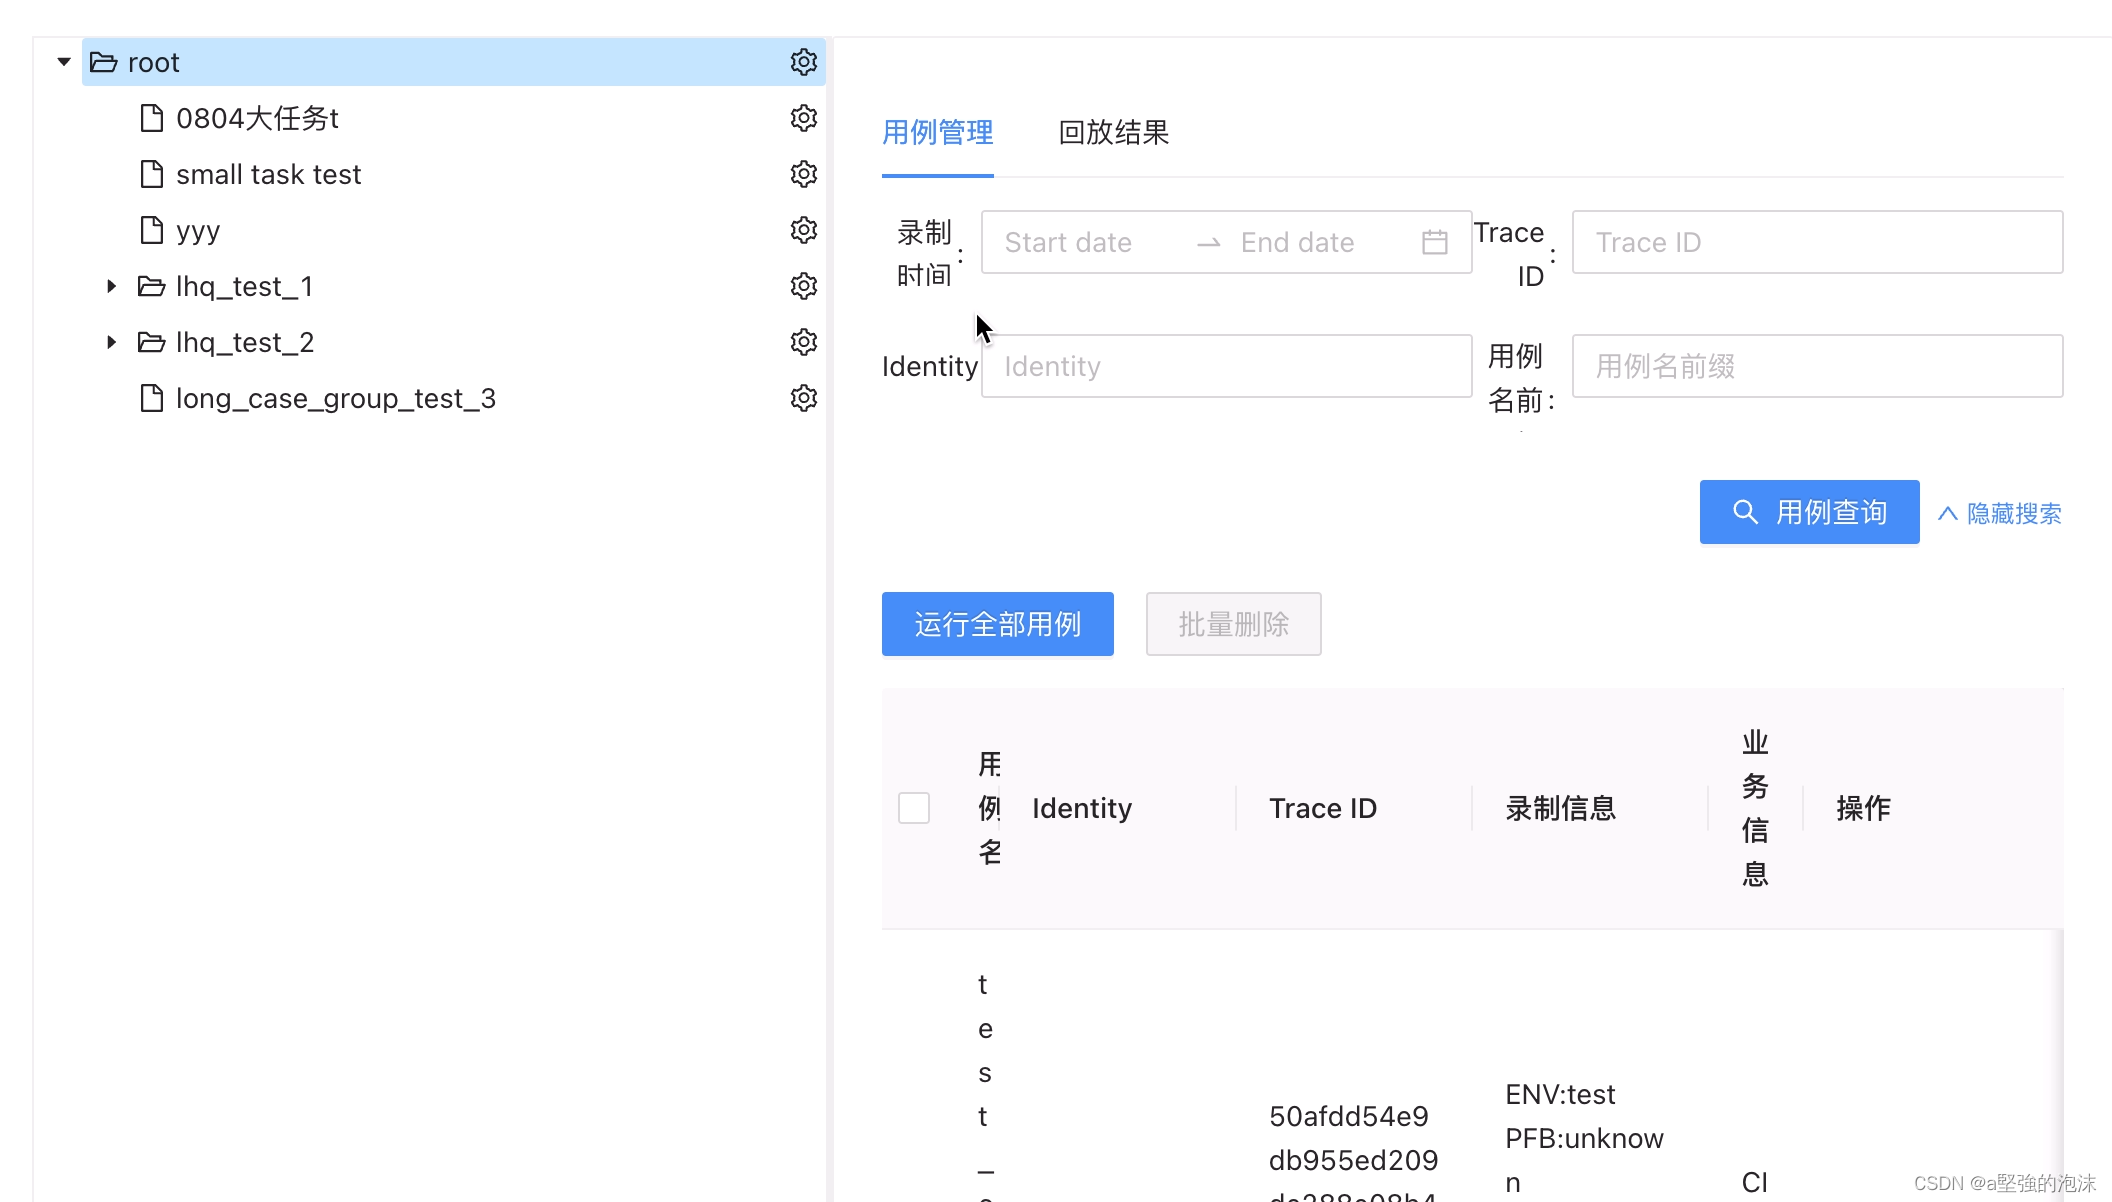This screenshot has height=1202, width=2112.
Task: Select the root tree item
Action: [453, 62]
